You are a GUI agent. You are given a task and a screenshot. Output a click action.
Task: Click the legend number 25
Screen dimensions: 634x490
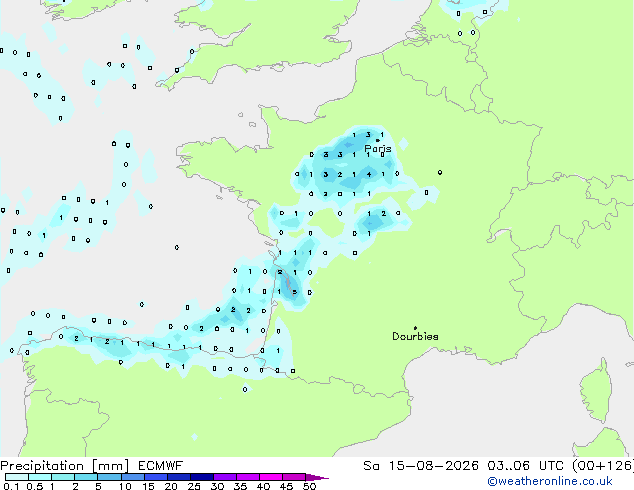pos(194,486)
